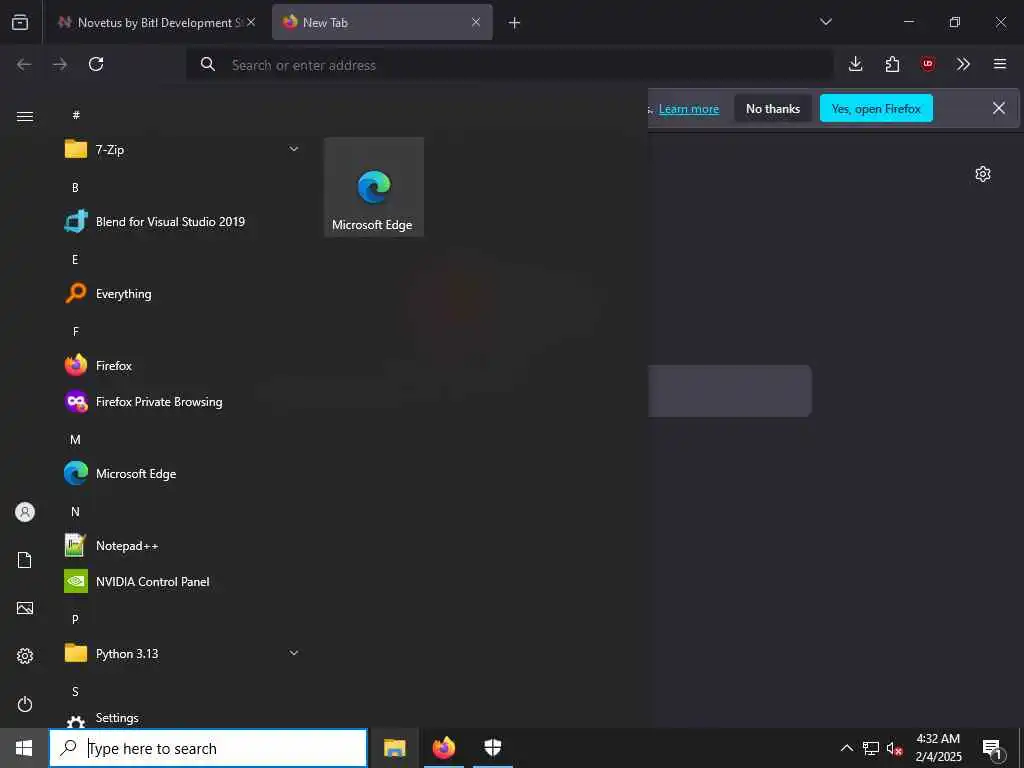Expand the Python 3.13 folder chevron
The width and height of the screenshot is (1024, 768).
(294, 653)
